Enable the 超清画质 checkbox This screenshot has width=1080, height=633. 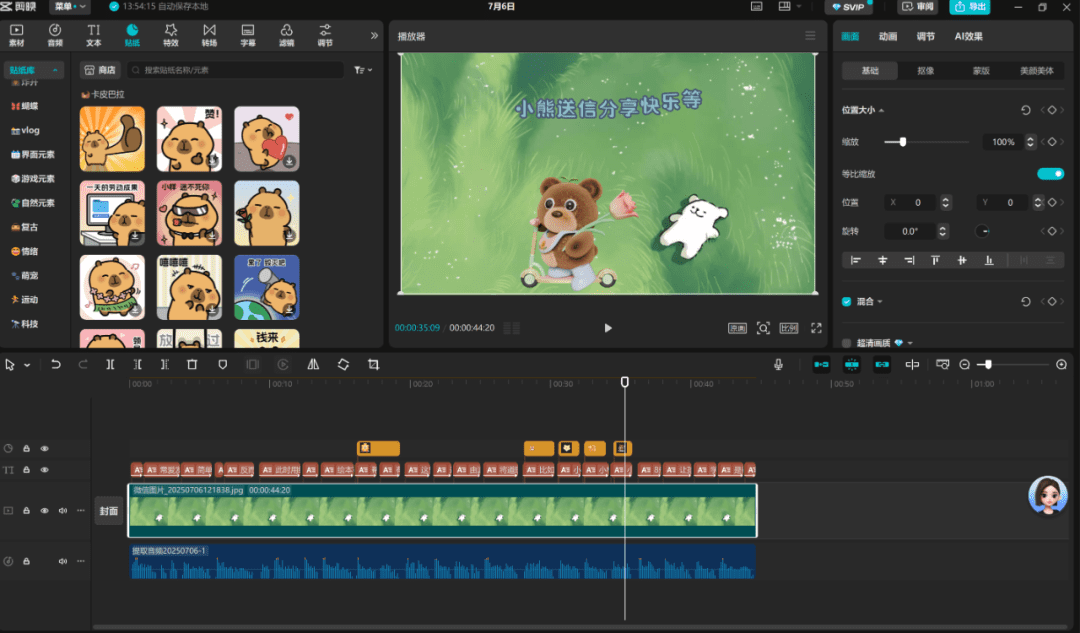[x=847, y=343]
